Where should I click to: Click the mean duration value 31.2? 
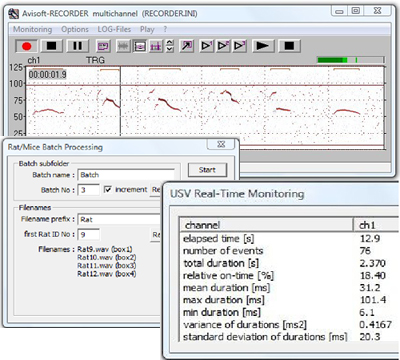point(370,288)
